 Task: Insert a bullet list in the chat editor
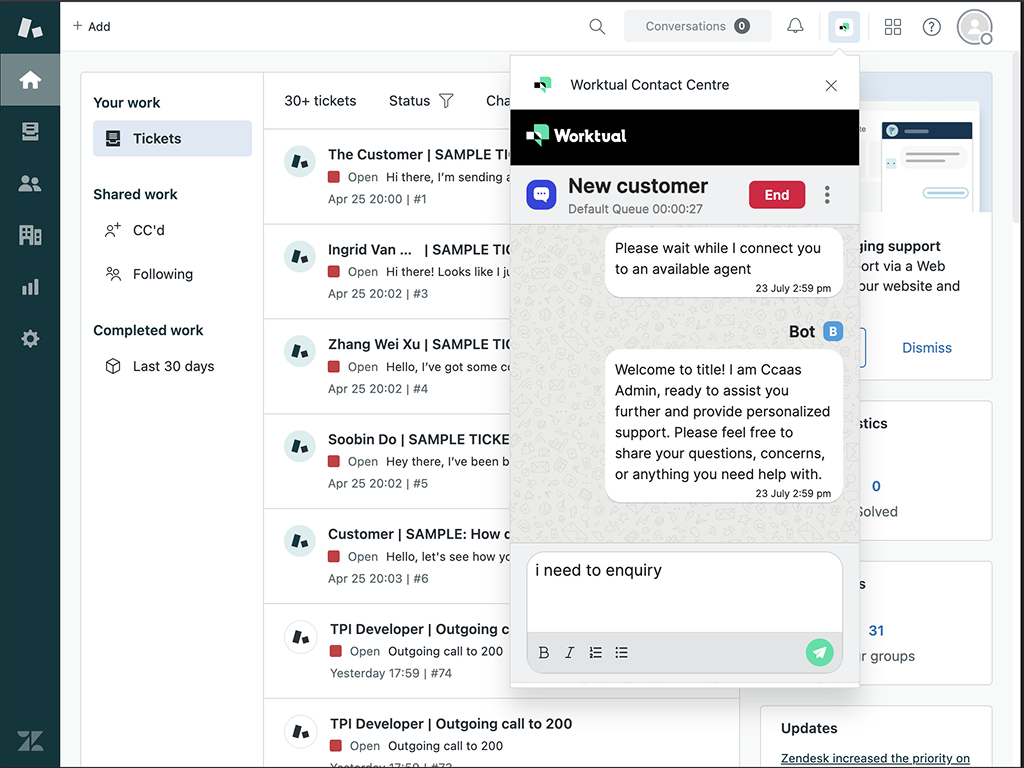click(621, 652)
